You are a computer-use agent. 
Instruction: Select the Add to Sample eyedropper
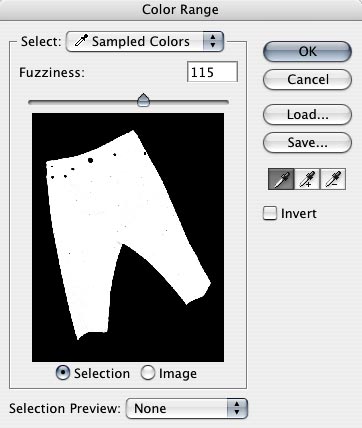307,179
